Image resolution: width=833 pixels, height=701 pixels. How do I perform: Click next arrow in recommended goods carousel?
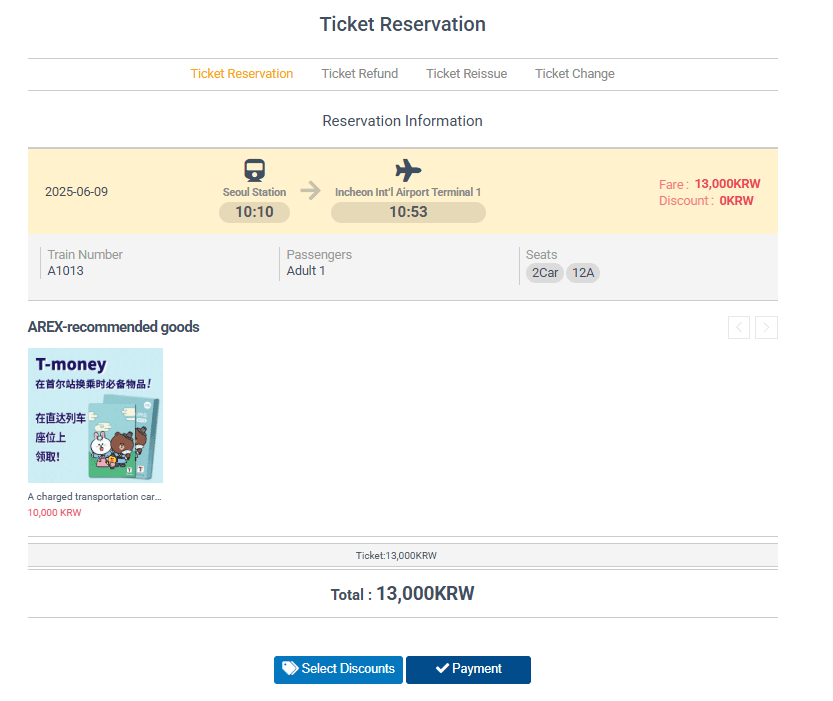click(766, 327)
